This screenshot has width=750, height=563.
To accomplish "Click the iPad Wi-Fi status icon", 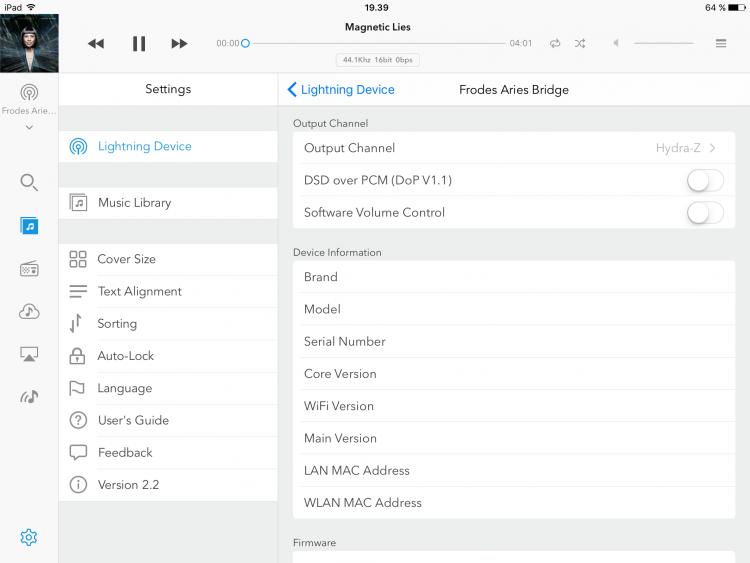I will pyautogui.click(x=31, y=7).
